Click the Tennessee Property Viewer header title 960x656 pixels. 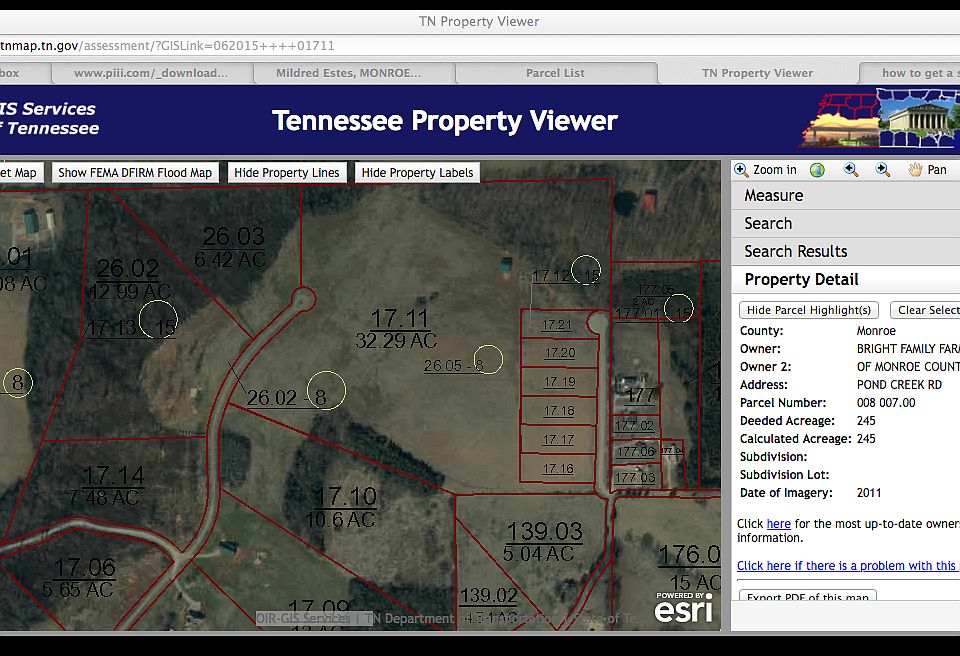pos(445,121)
